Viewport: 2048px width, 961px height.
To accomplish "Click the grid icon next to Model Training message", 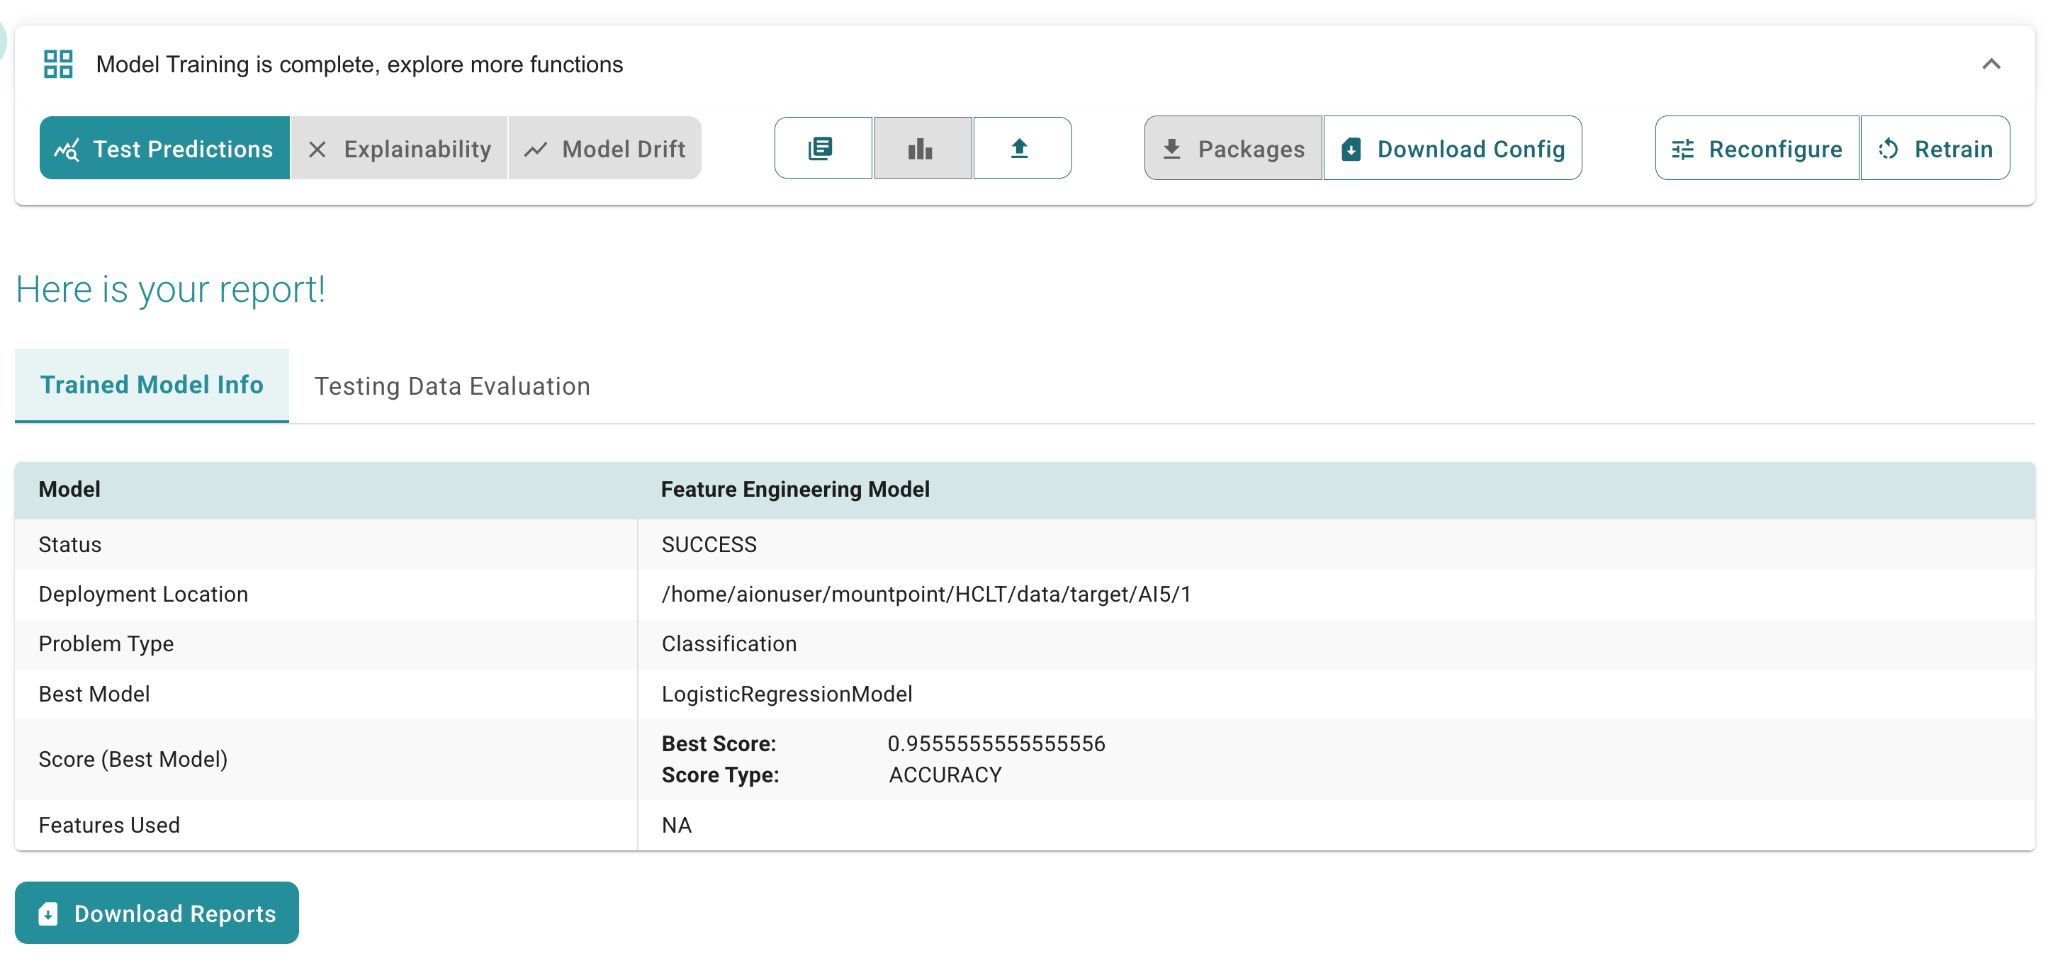I will click(x=58, y=63).
